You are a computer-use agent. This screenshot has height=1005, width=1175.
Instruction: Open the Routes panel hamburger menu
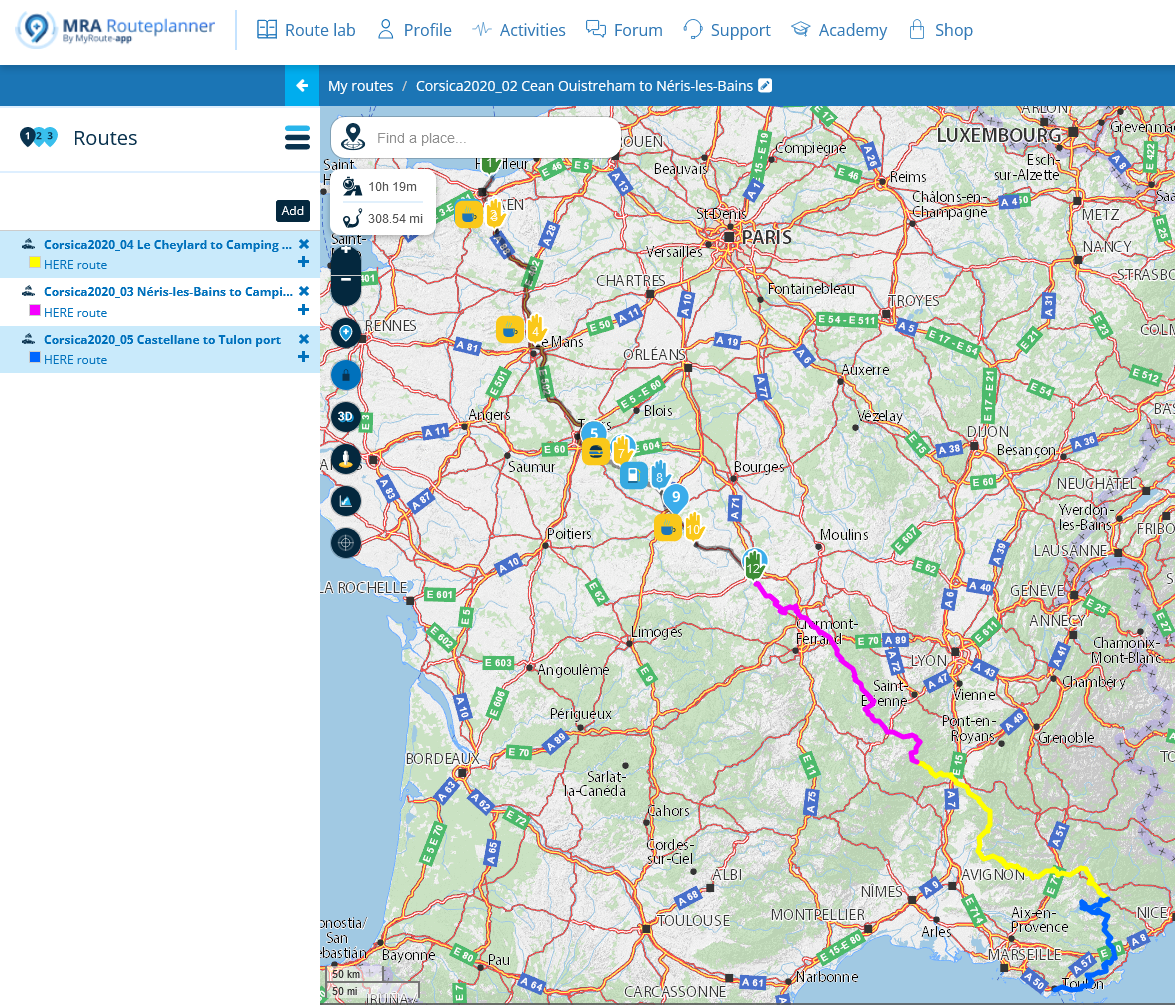coord(297,138)
